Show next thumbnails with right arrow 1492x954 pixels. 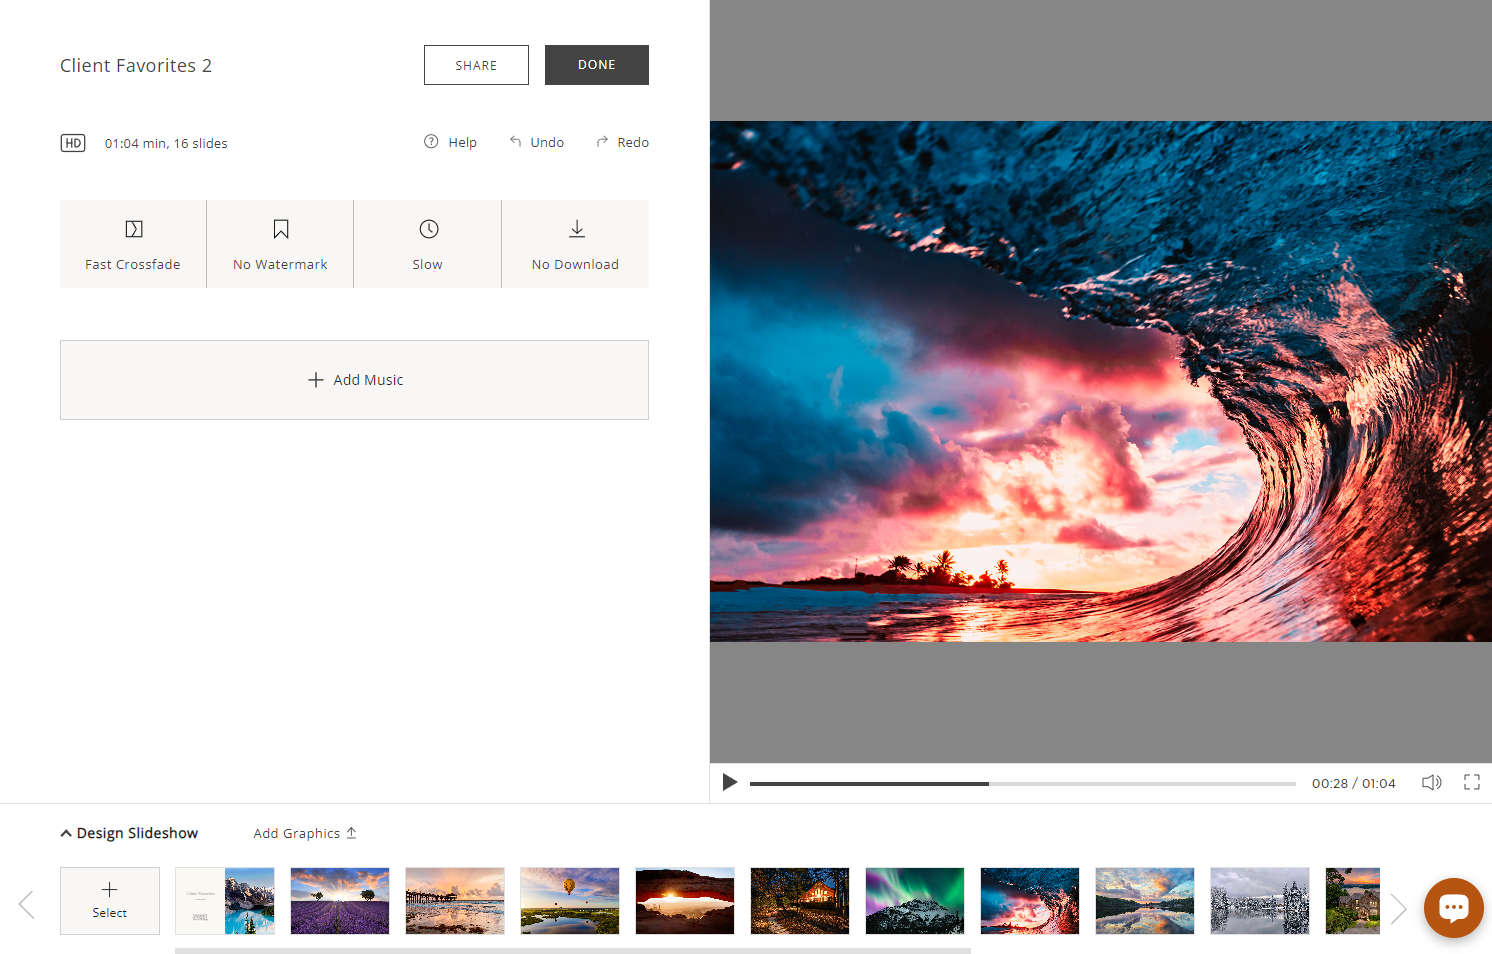coord(1398,908)
